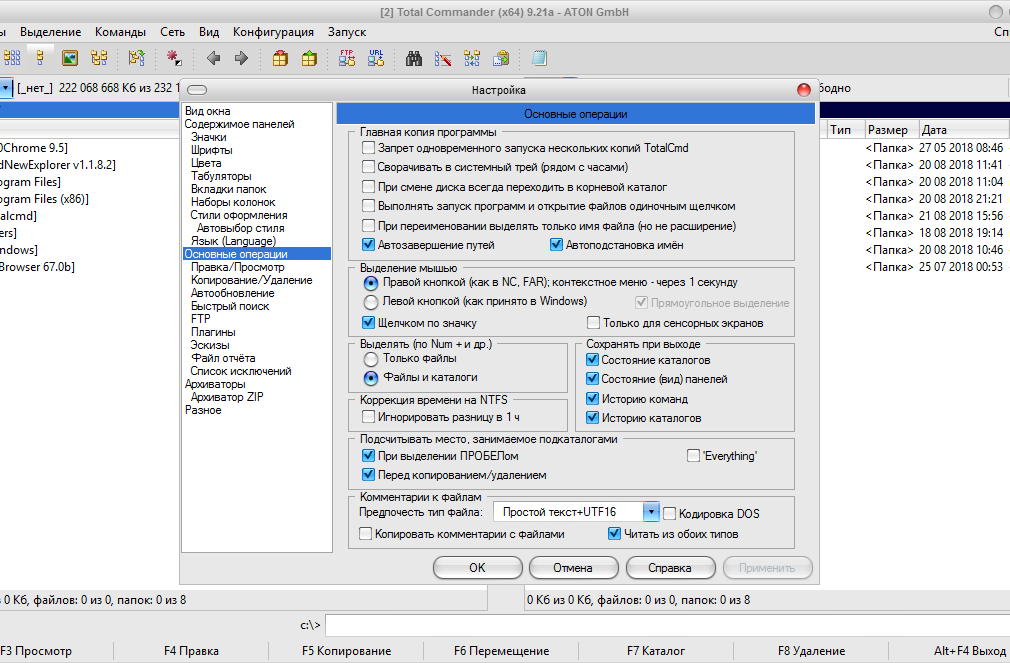Open the Конфигурация menu
This screenshot has height=663, width=1010.
[273, 32]
